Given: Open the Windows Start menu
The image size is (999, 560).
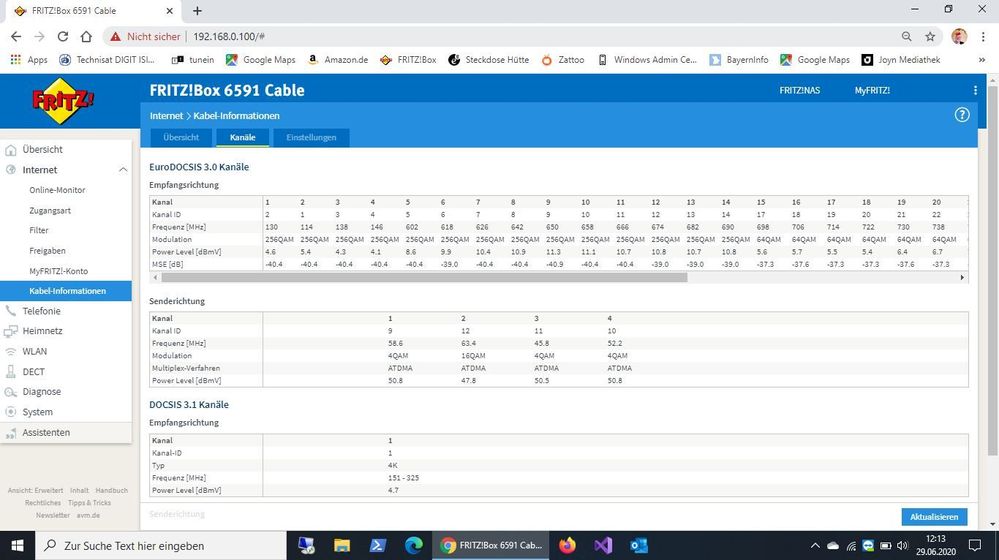Looking at the screenshot, I should click(x=17, y=546).
